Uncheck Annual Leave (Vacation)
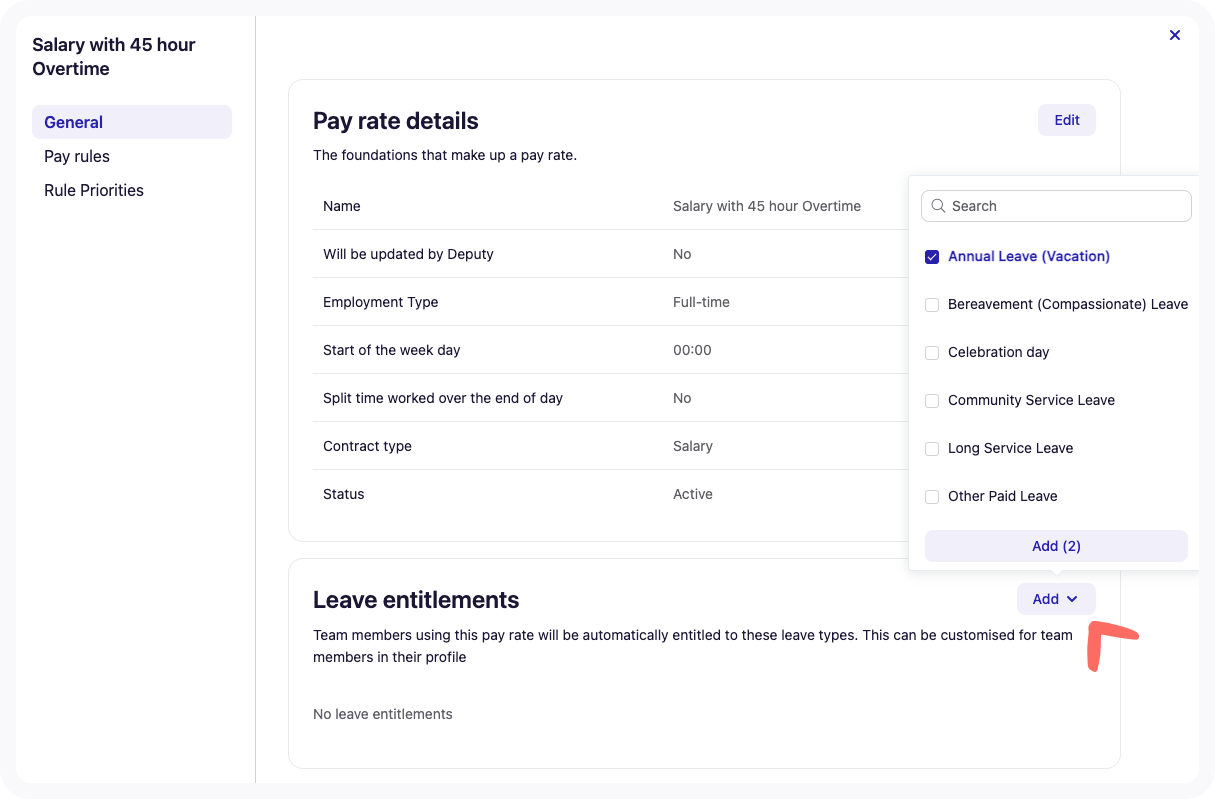Screen dimensions: 1215x799 coord(932,256)
